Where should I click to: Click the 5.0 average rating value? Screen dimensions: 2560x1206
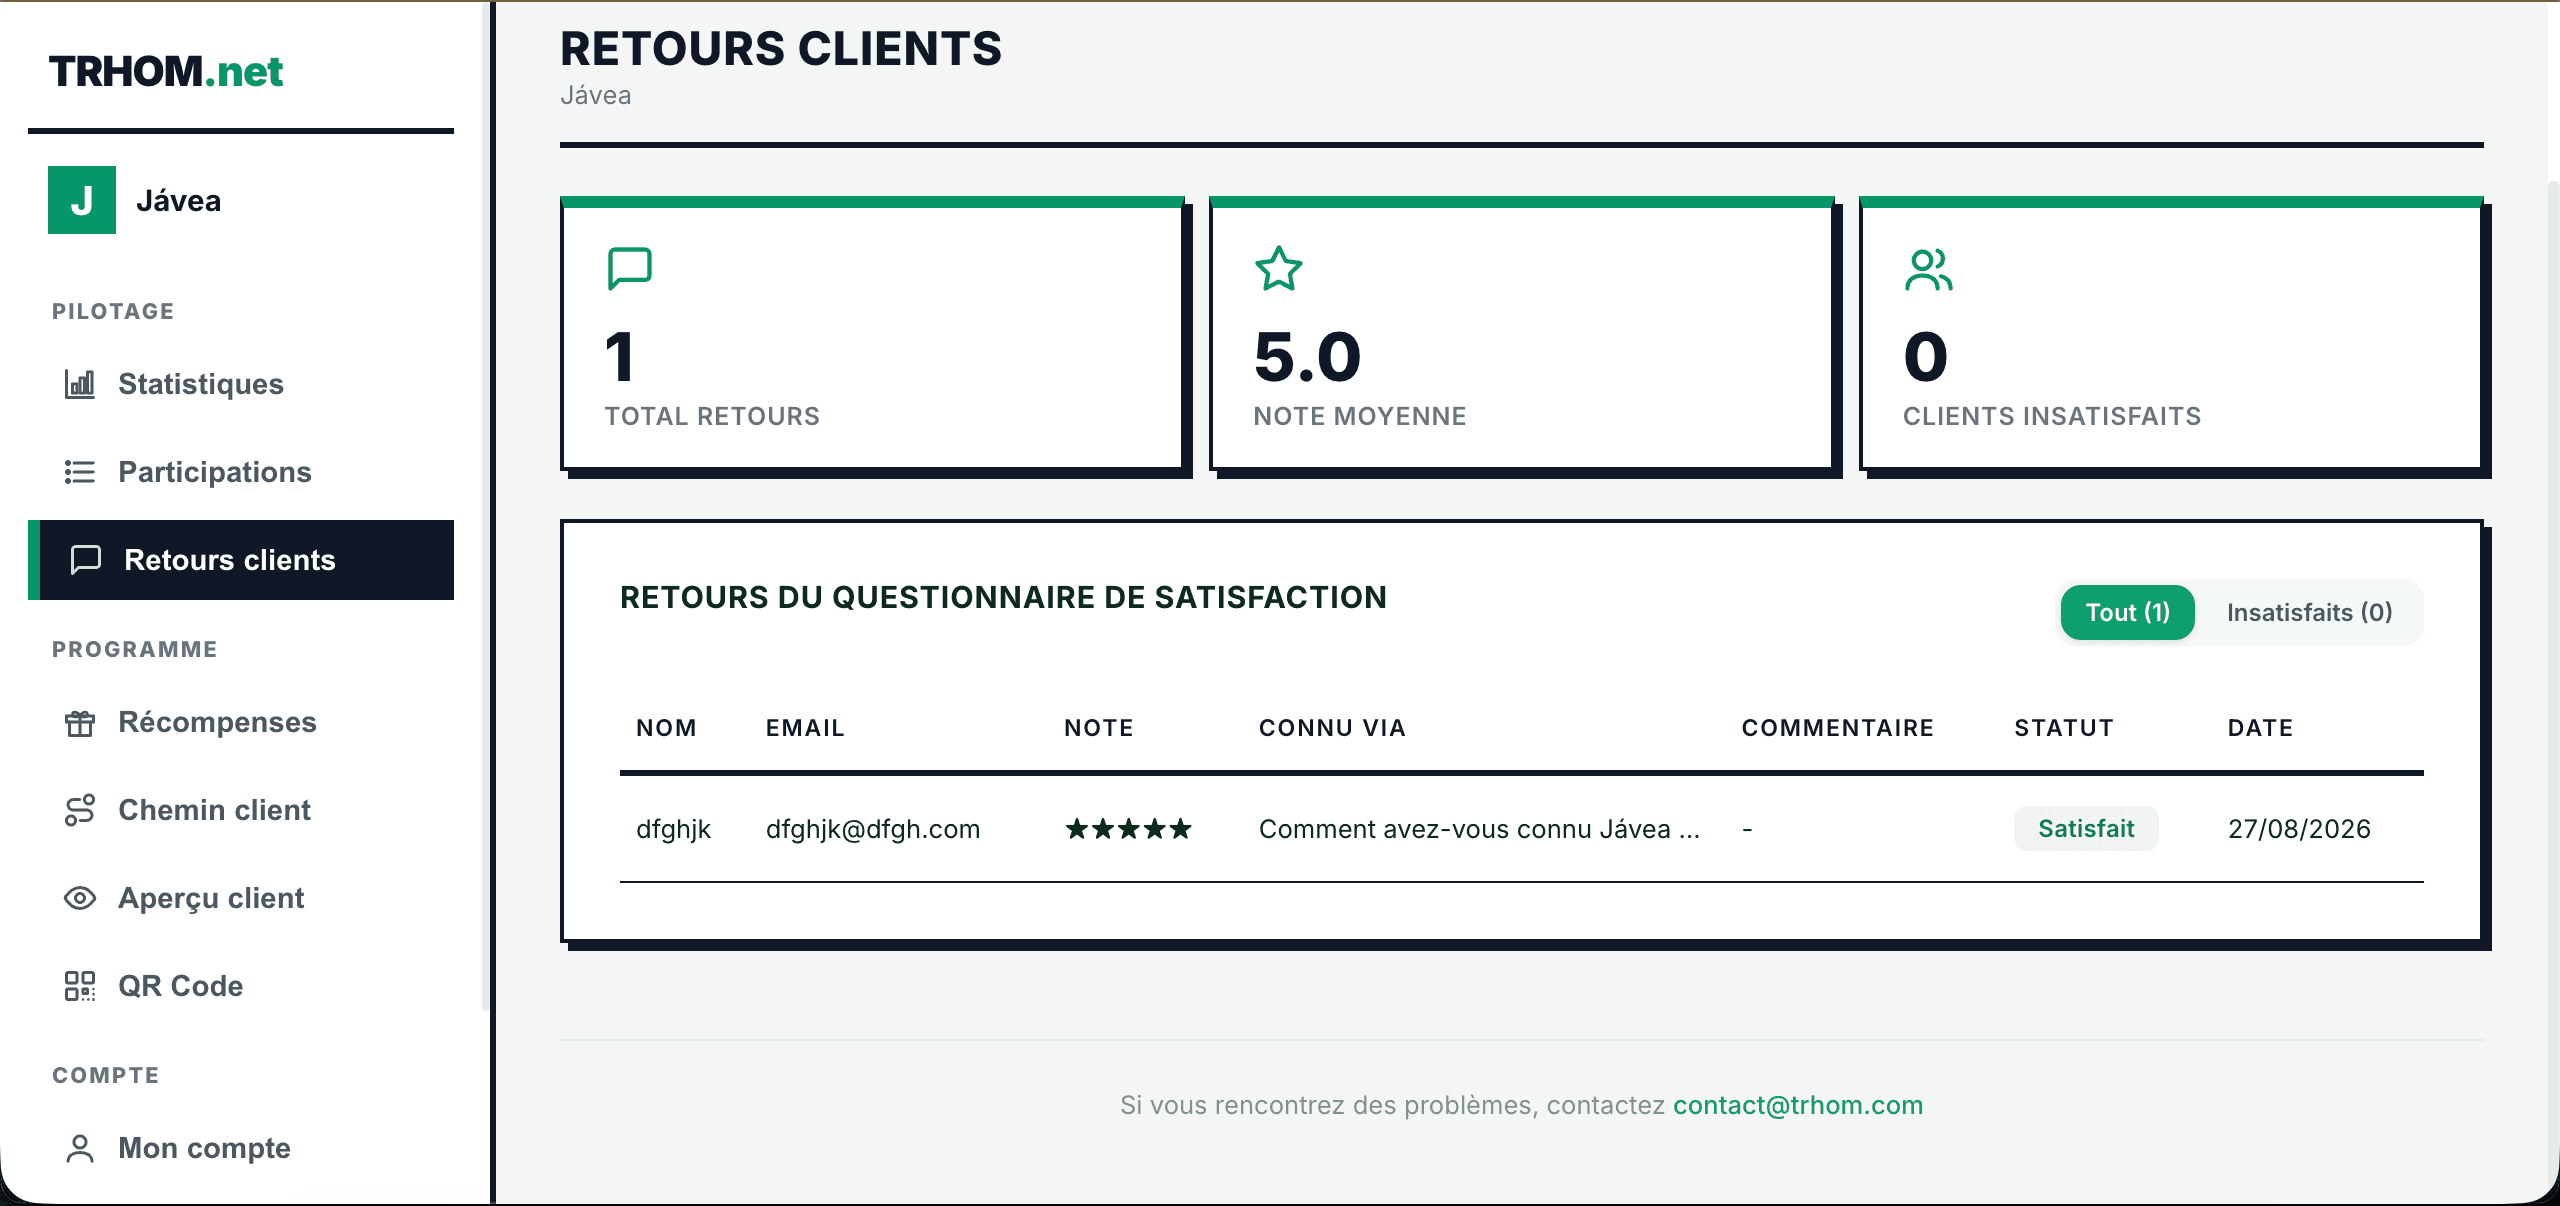click(x=1308, y=357)
